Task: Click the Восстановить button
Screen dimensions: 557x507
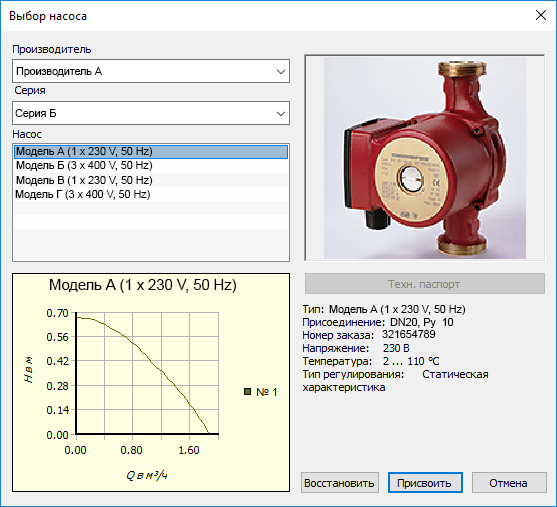Action: pos(340,483)
